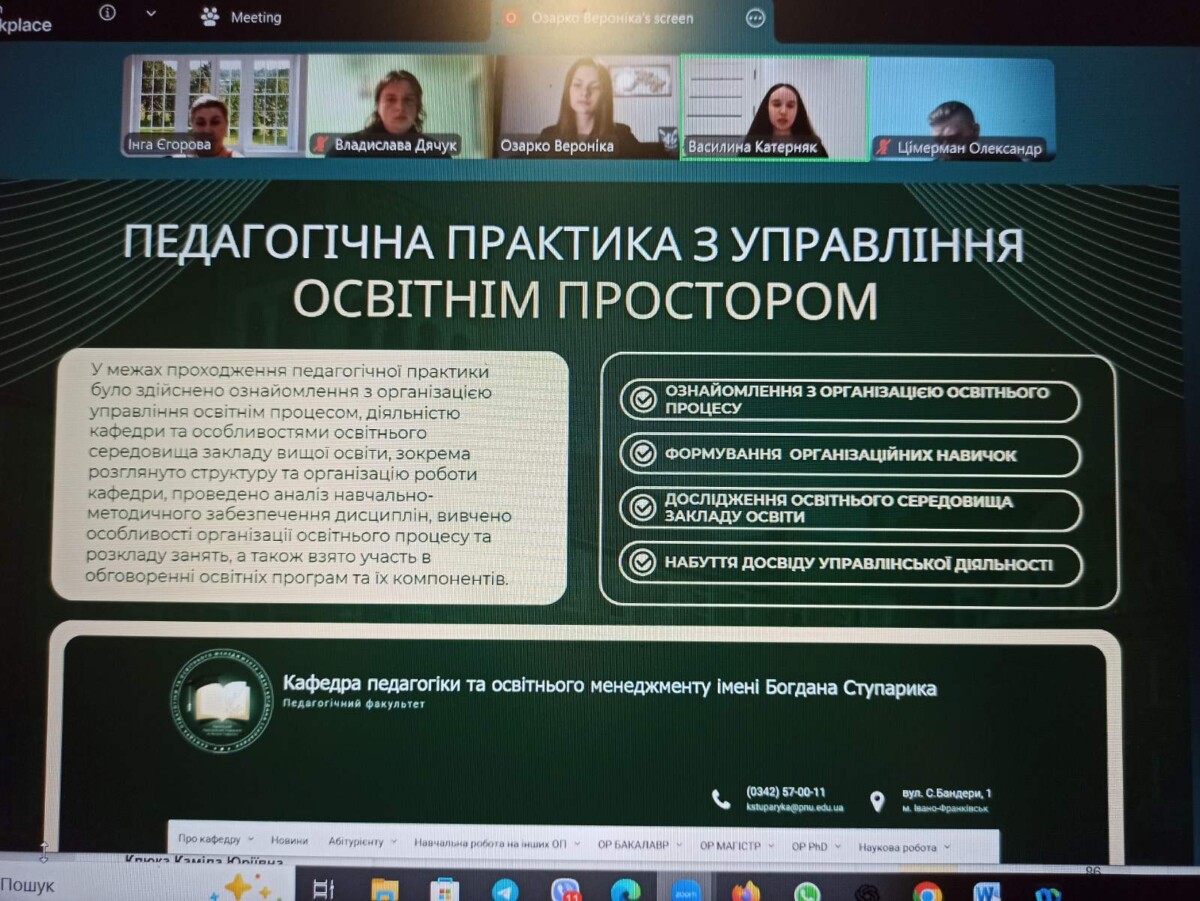
Task: Open File Explorer from the taskbar
Action: pos(385,890)
